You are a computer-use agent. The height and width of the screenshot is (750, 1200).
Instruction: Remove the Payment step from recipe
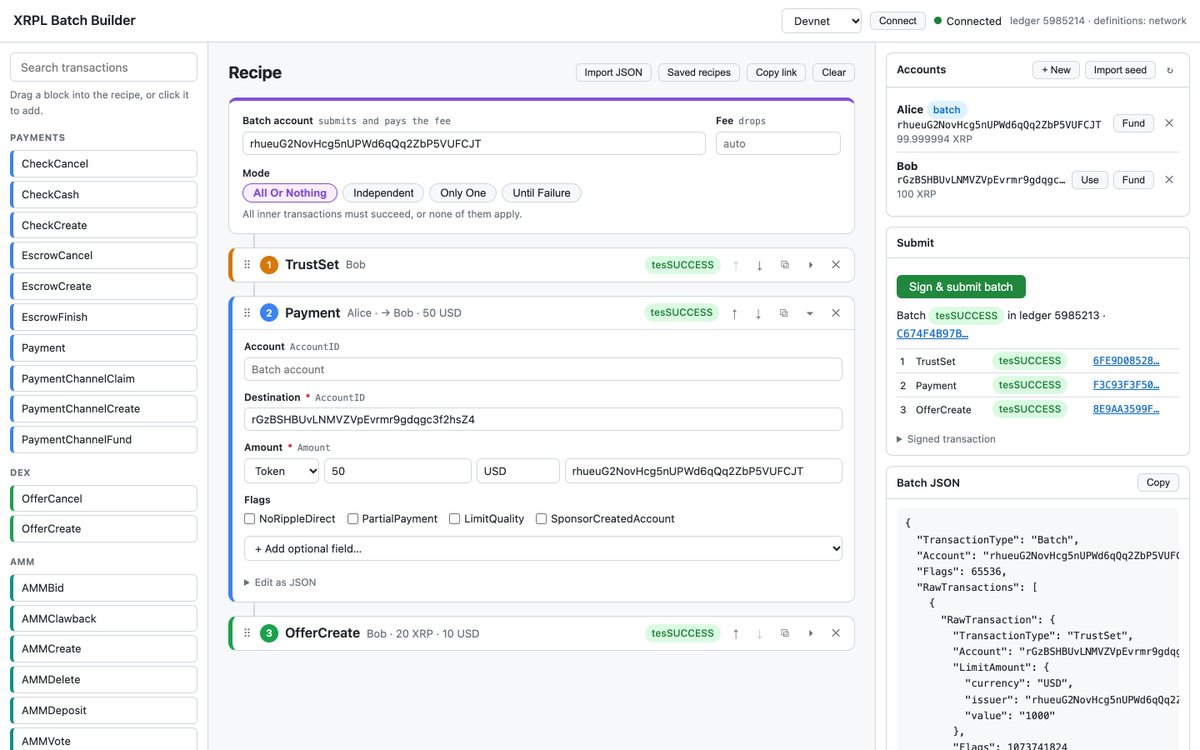[x=836, y=313]
